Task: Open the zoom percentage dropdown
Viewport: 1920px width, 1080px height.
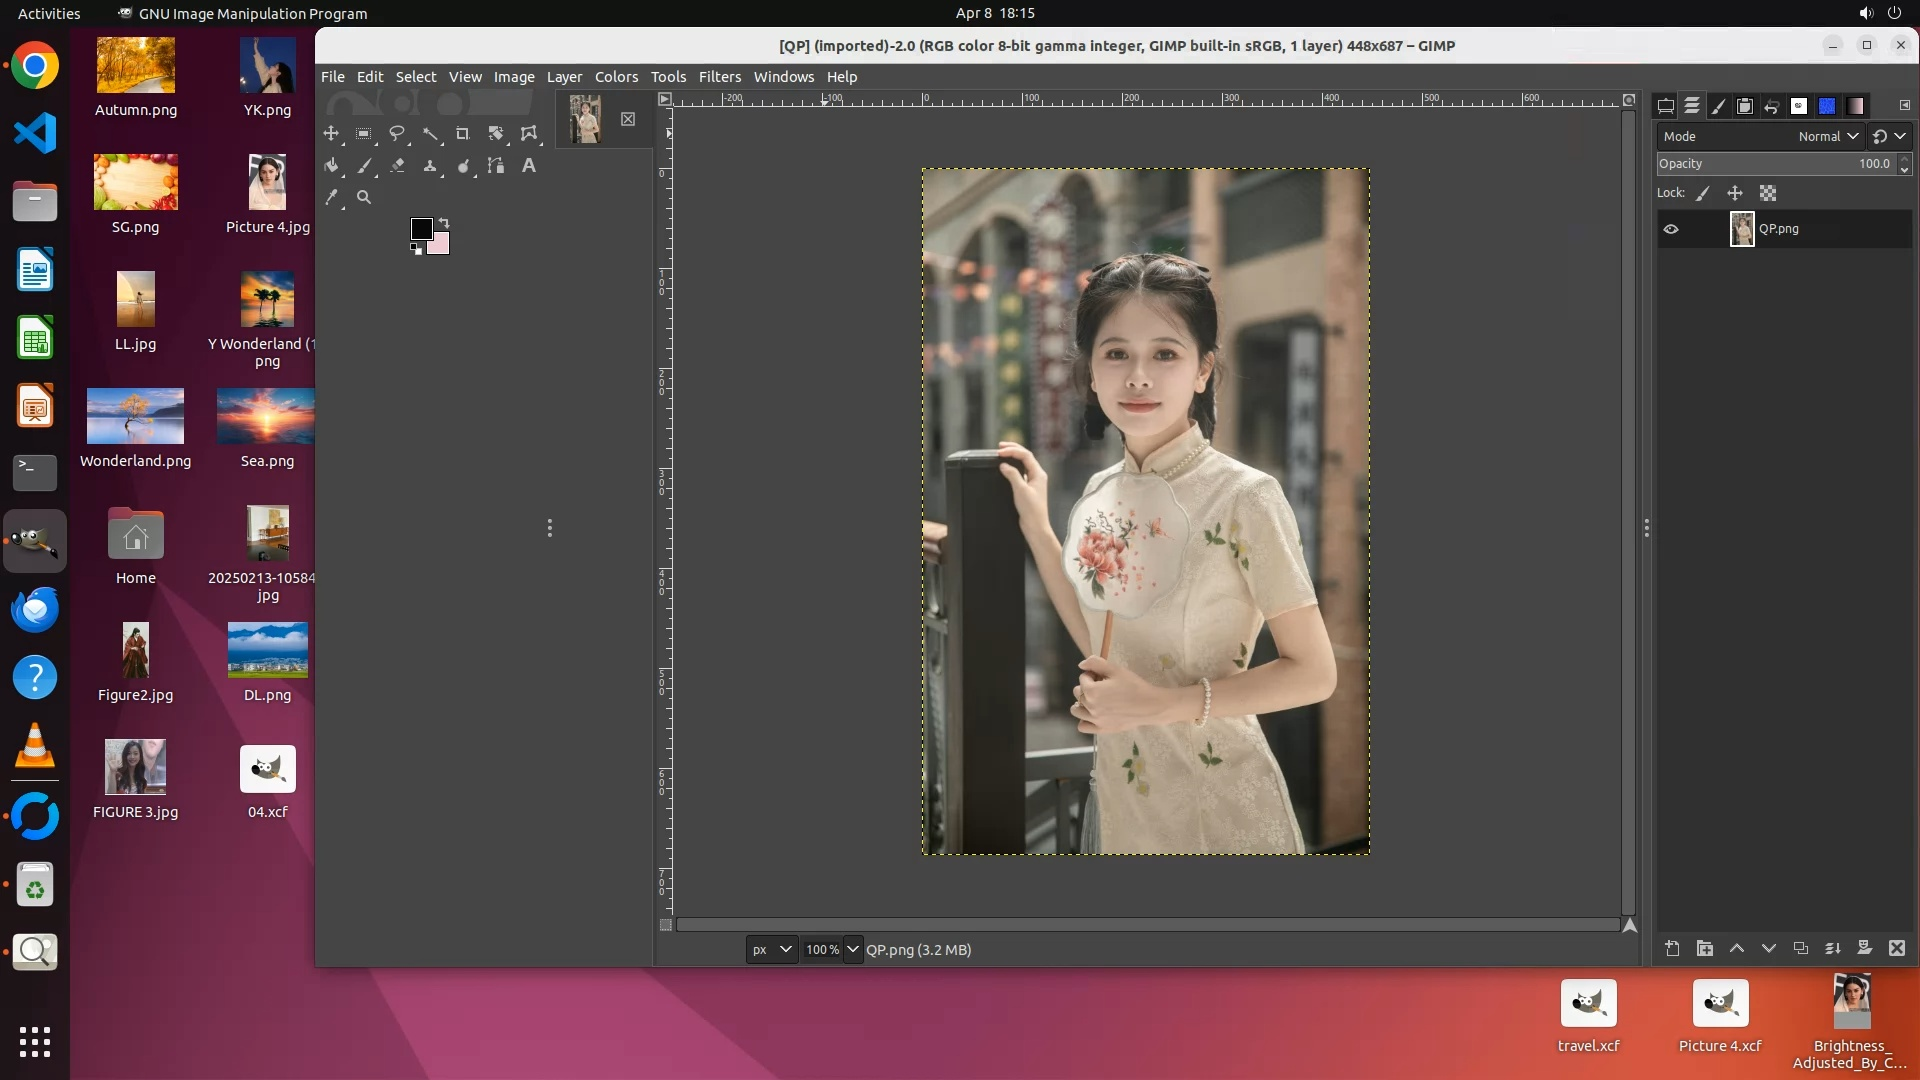Action: pyautogui.click(x=853, y=949)
